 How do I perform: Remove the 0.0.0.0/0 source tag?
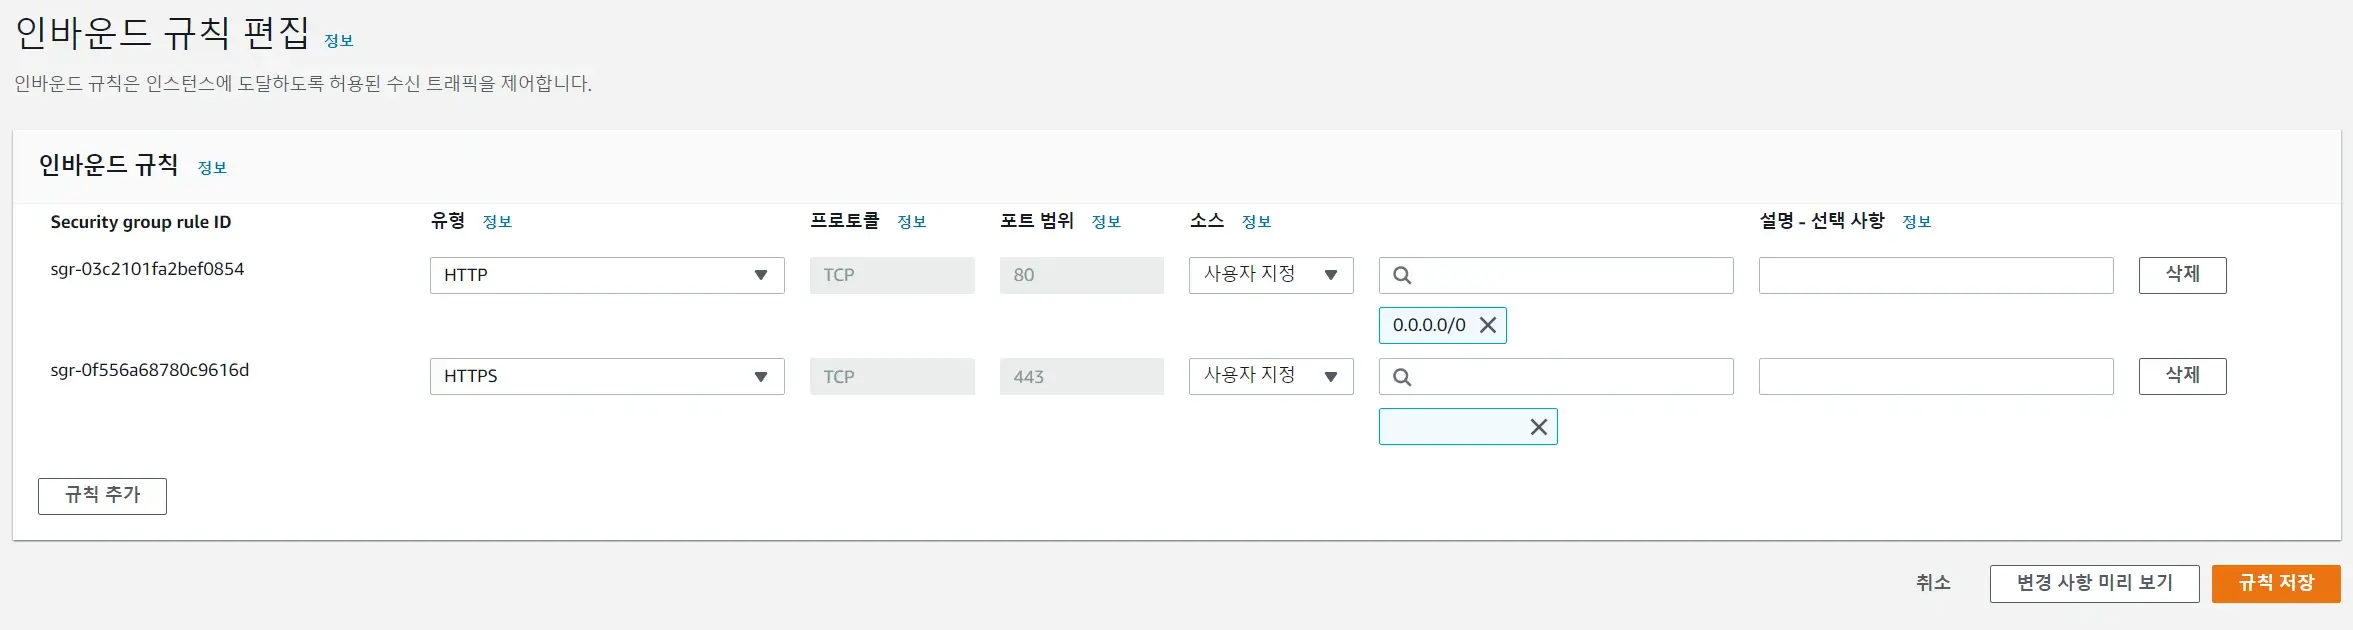click(x=1488, y=325)
